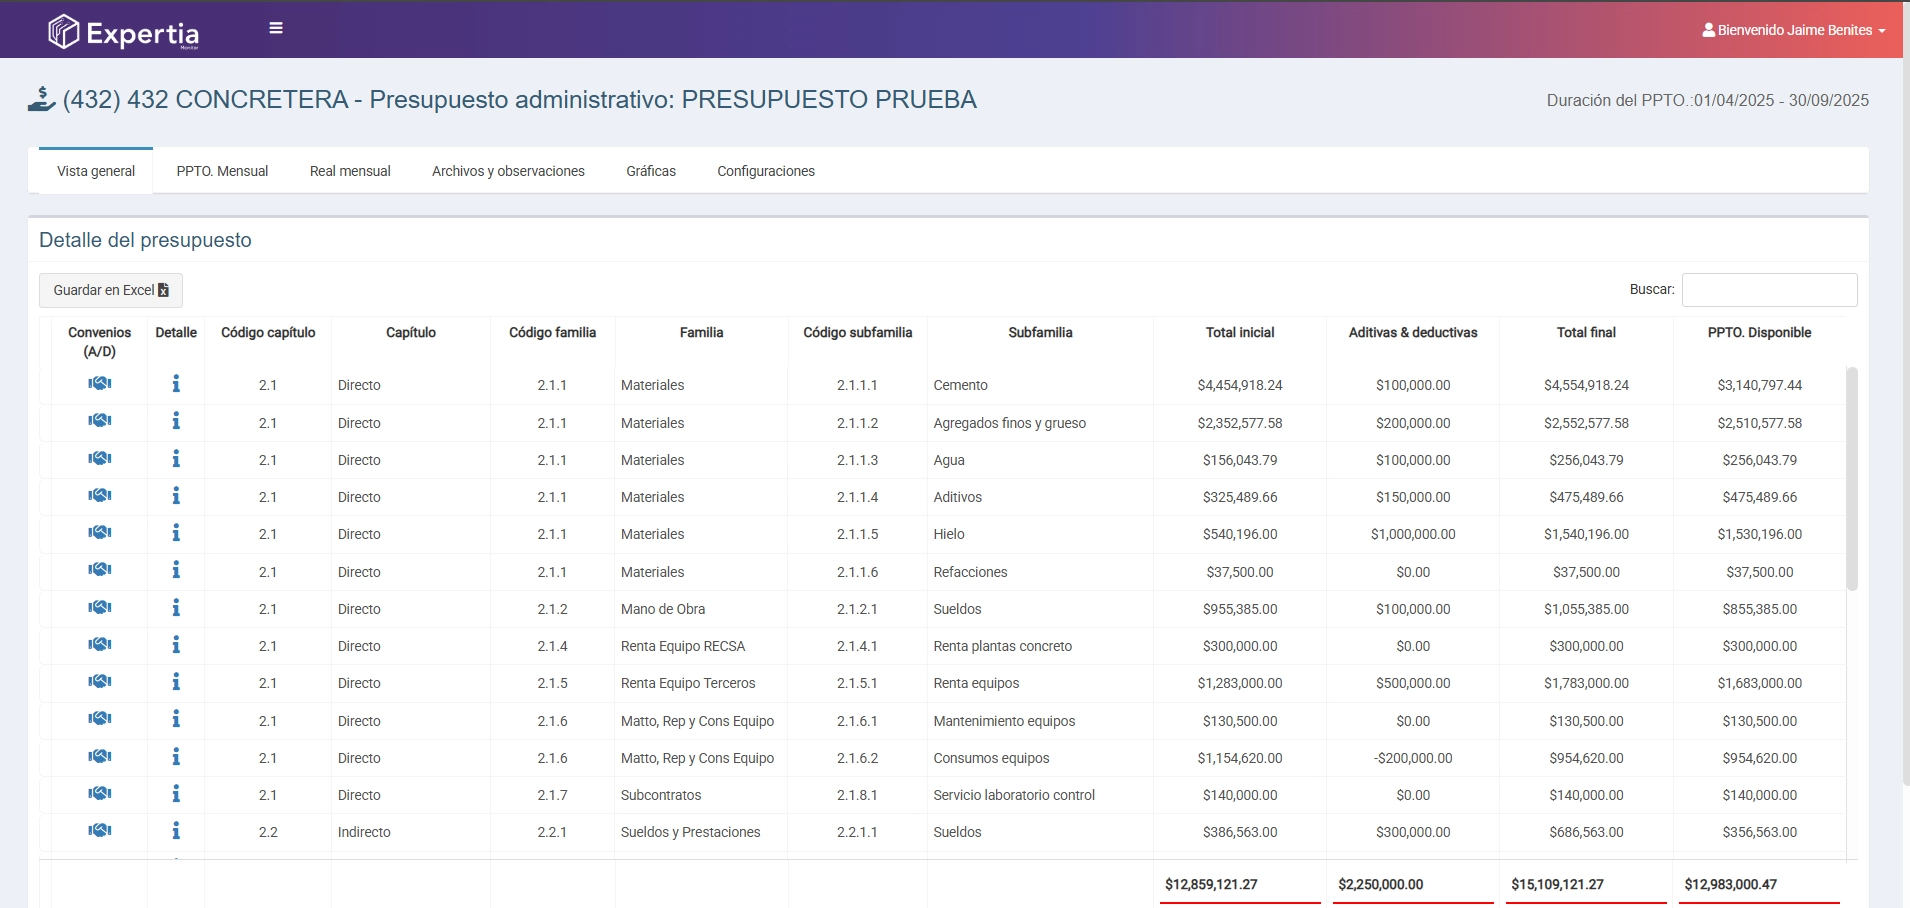The height and width of the screenshot is (908, 1910).
Task: Open convenios handshake icon for Cemento row
Action: click(100, 384)
